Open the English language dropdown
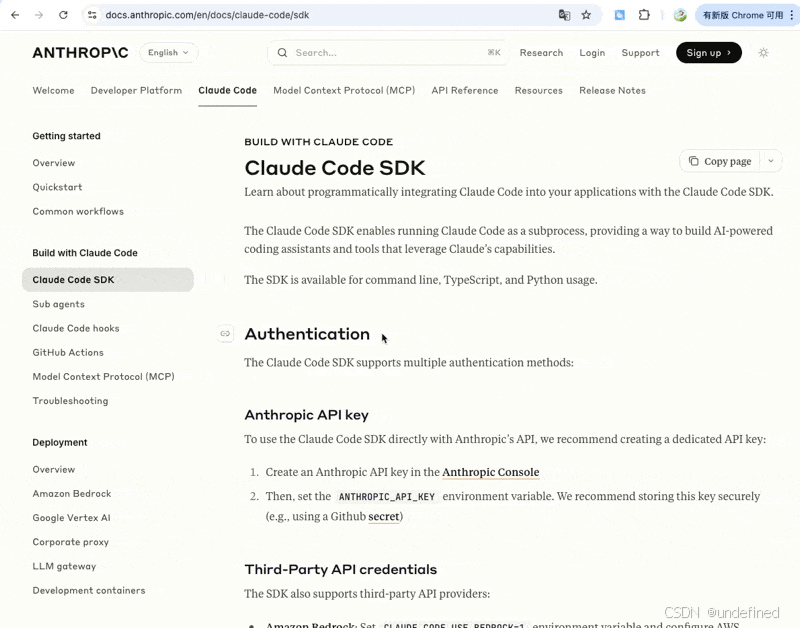800x628 pixels. pyautogui.click(x=168, y=53)
